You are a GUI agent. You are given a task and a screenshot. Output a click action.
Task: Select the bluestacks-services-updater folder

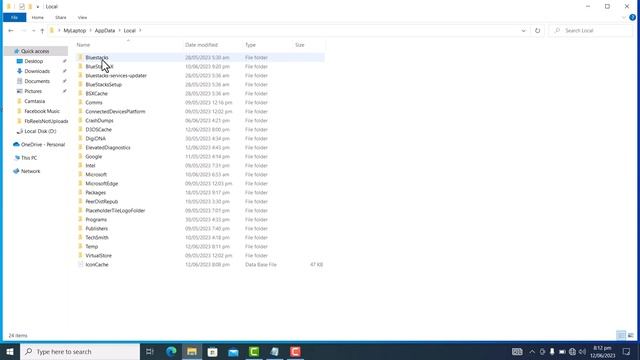coord(116,76)
